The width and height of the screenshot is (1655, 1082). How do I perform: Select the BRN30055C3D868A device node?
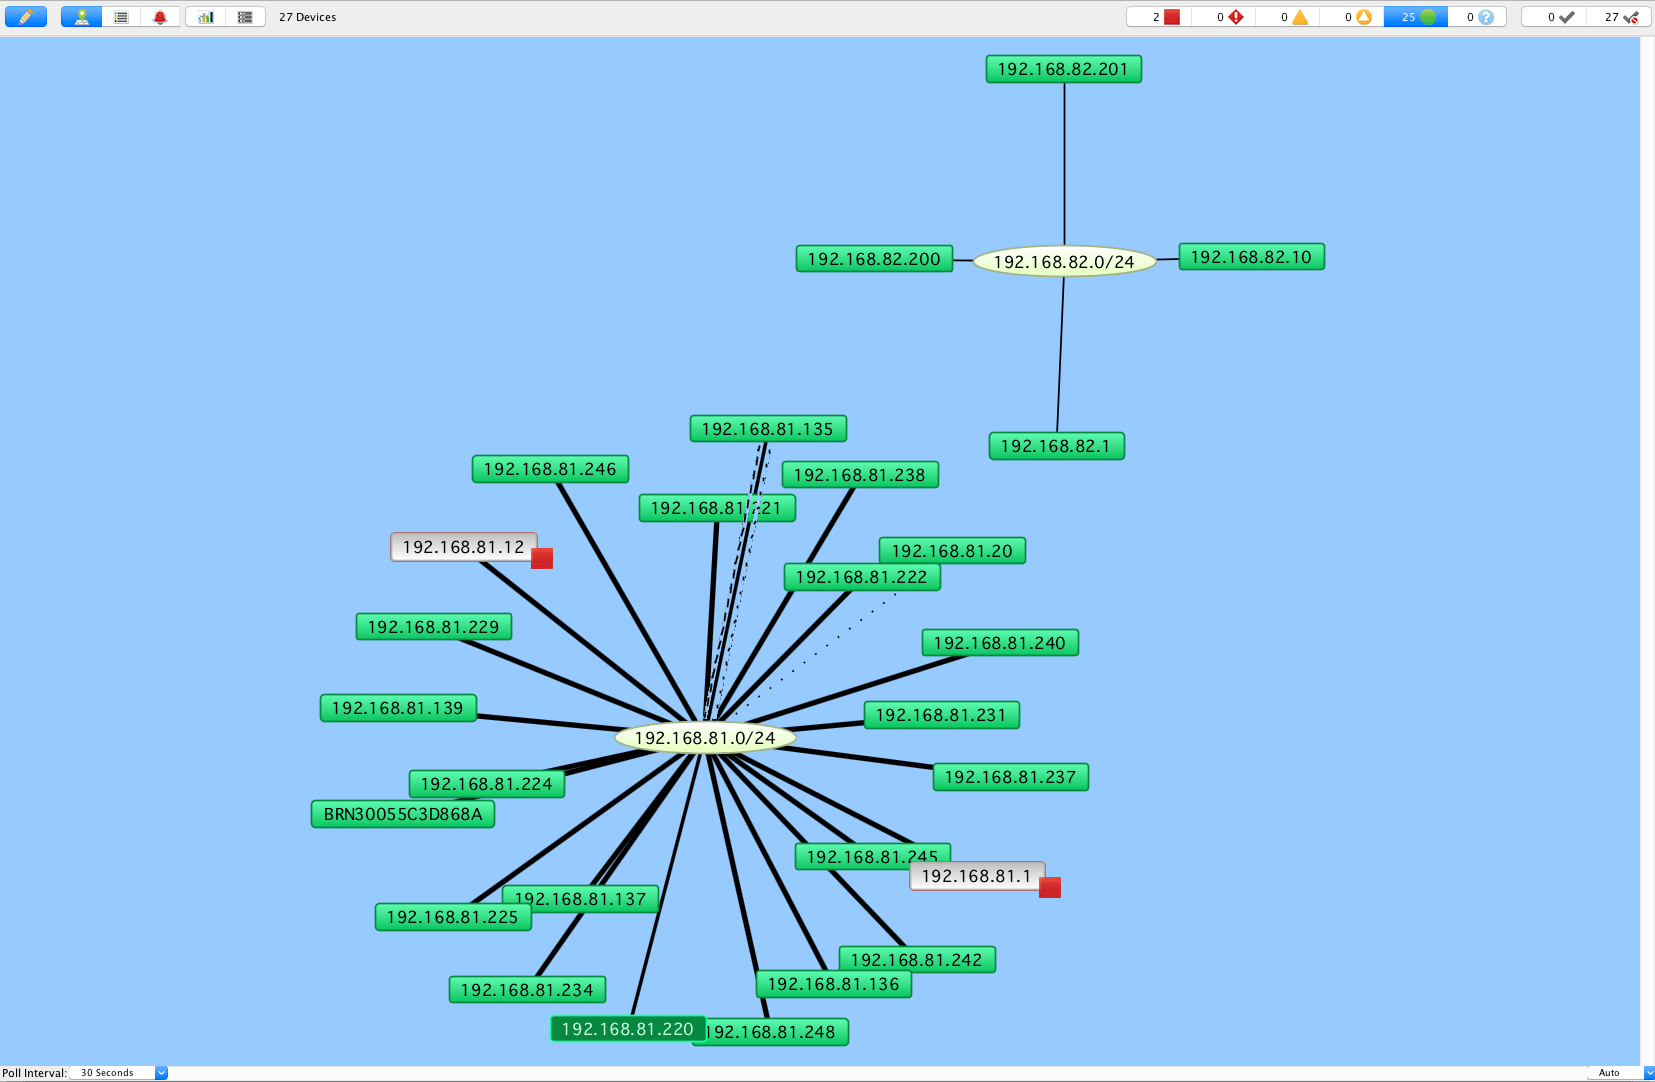[403, 814]
